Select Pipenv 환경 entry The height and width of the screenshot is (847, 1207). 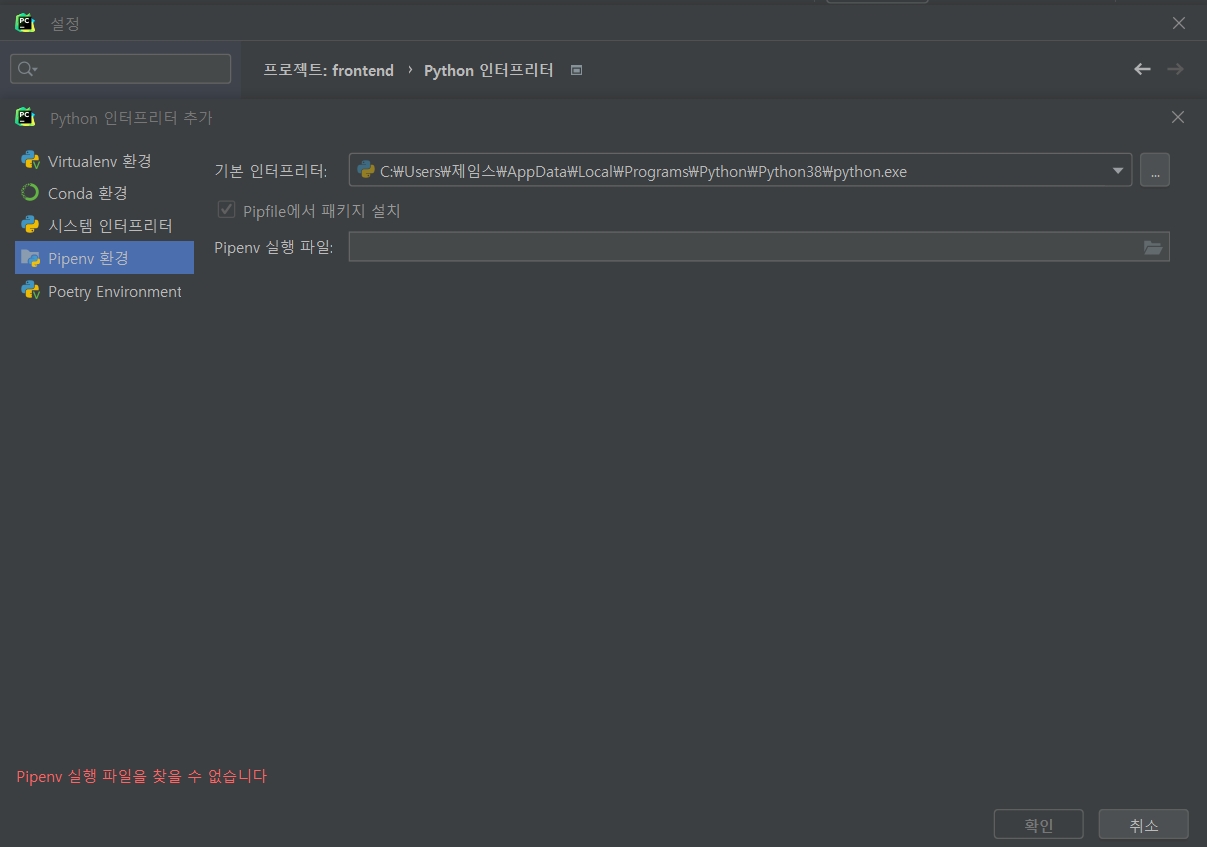coord(104,258)
